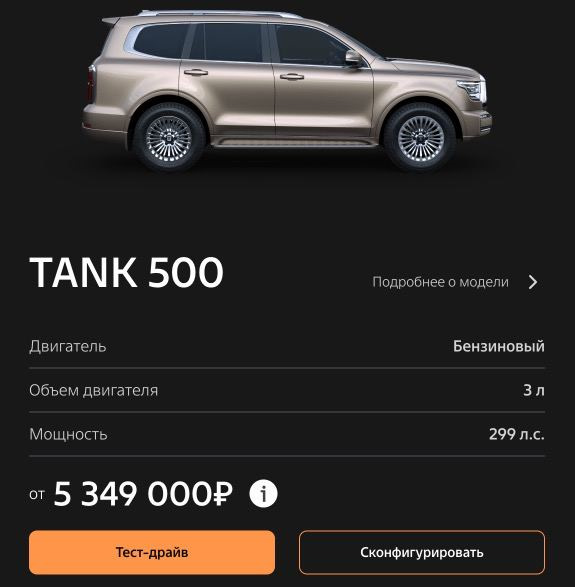The width and height of the screenshot is (575, 587).
Task: Click the TANK 500 car image
Action: point(287,90)
